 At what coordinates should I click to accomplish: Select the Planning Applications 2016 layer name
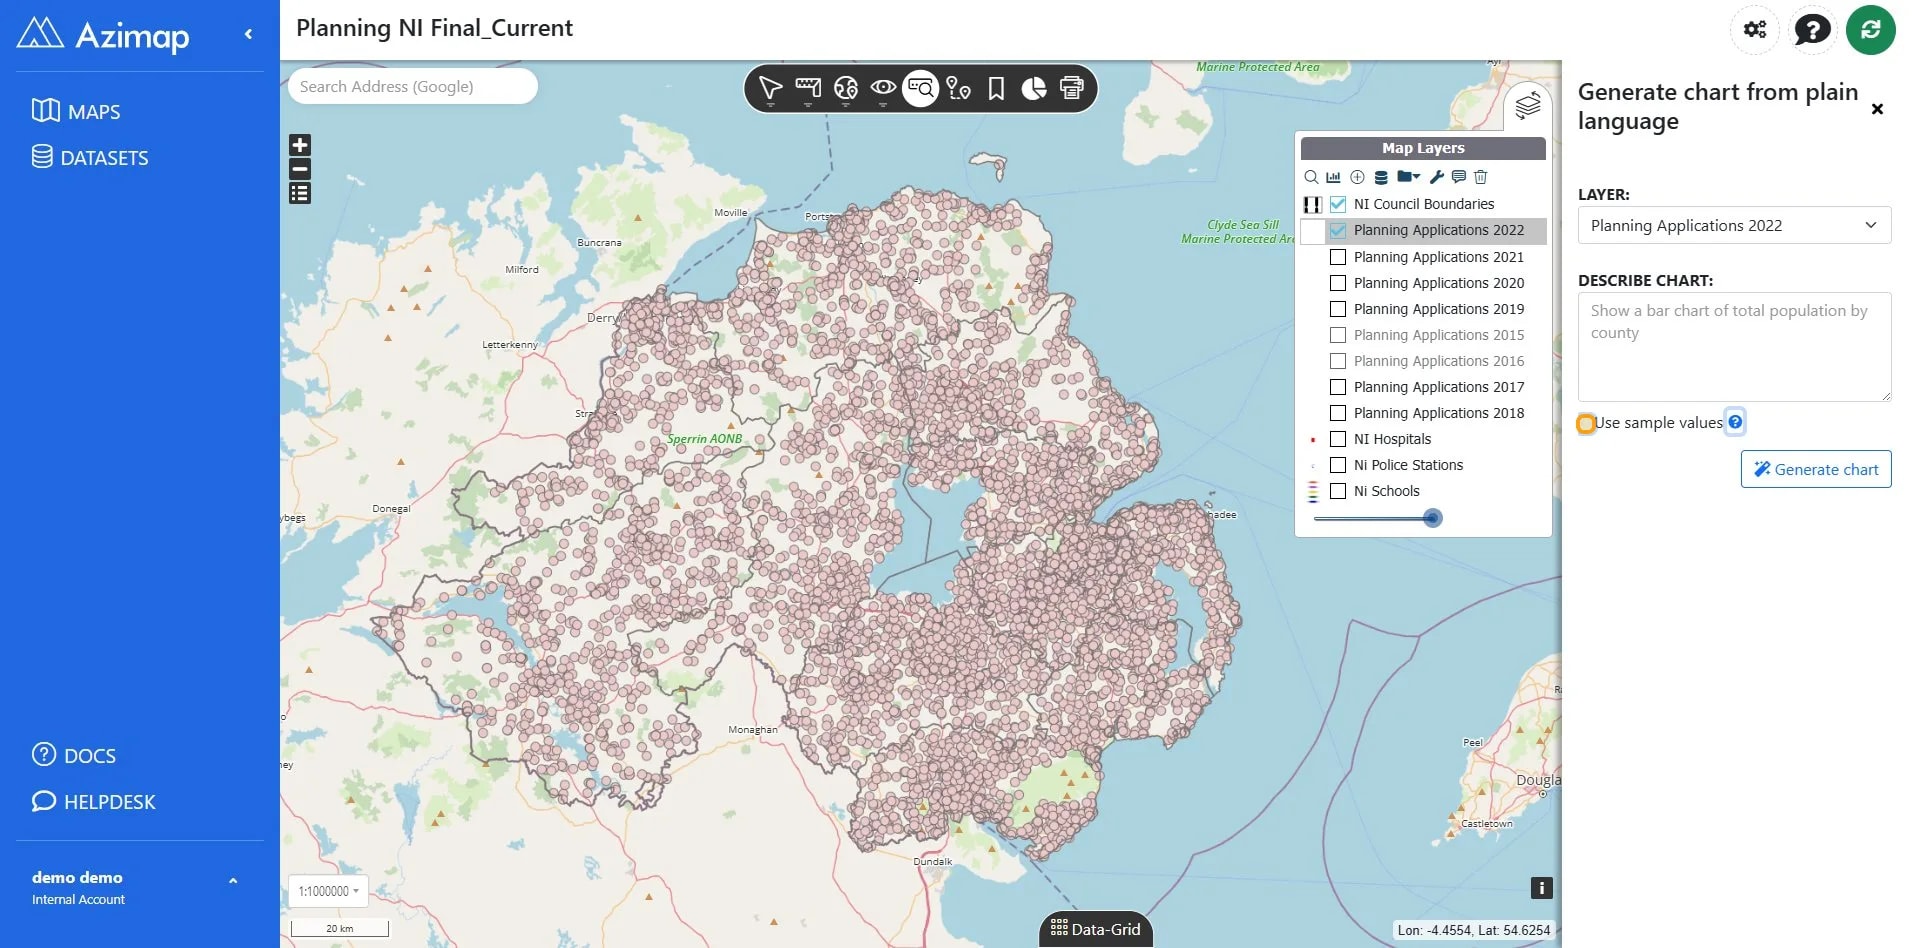tap(1439, 361)
